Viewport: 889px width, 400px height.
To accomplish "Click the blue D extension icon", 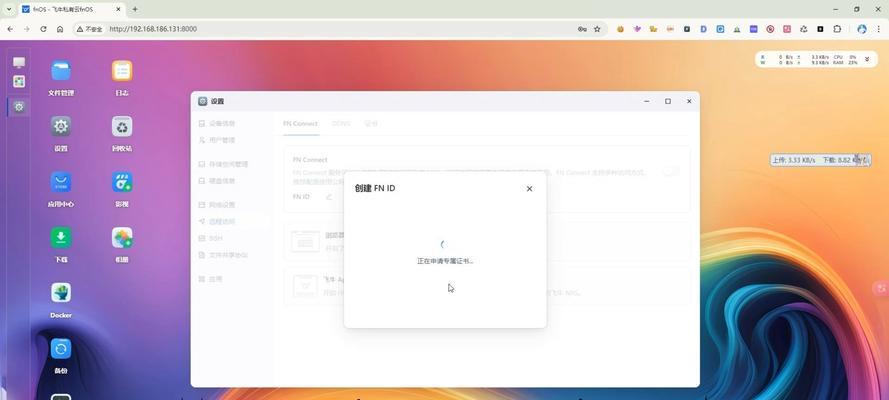I will pyautogui.click(x=704, y=29).
